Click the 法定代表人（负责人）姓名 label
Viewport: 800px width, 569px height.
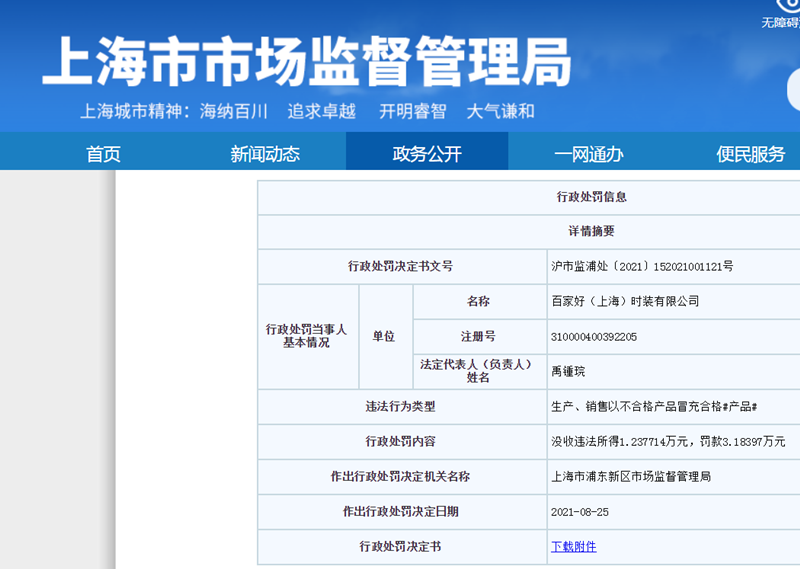click(478, 371)
